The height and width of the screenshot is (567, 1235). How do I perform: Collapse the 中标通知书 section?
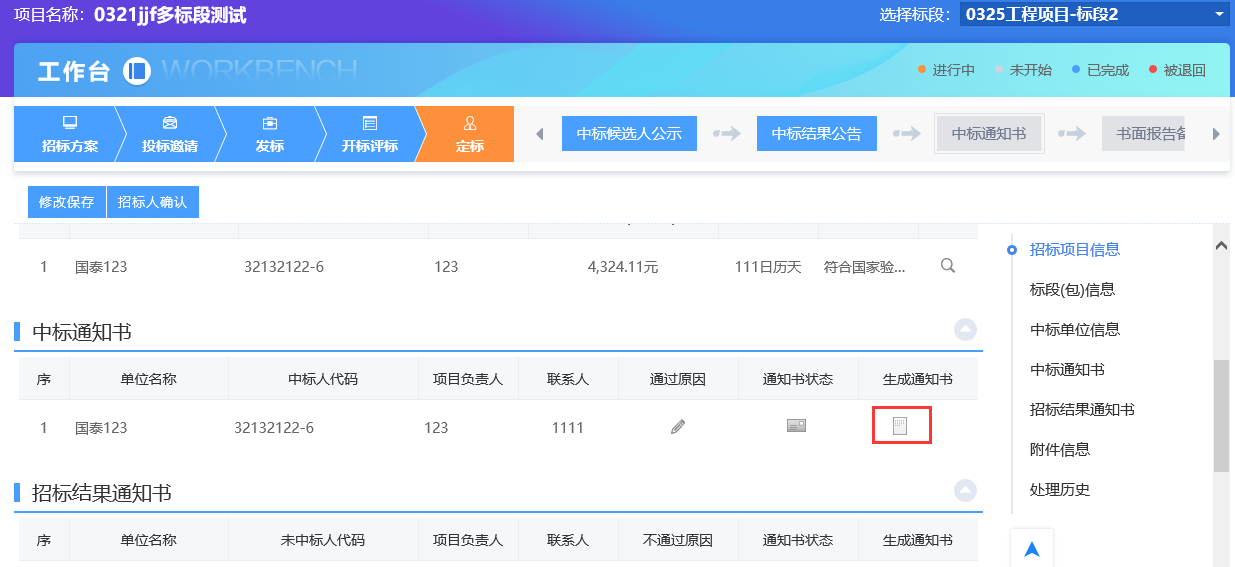click(x=964, y=330)
